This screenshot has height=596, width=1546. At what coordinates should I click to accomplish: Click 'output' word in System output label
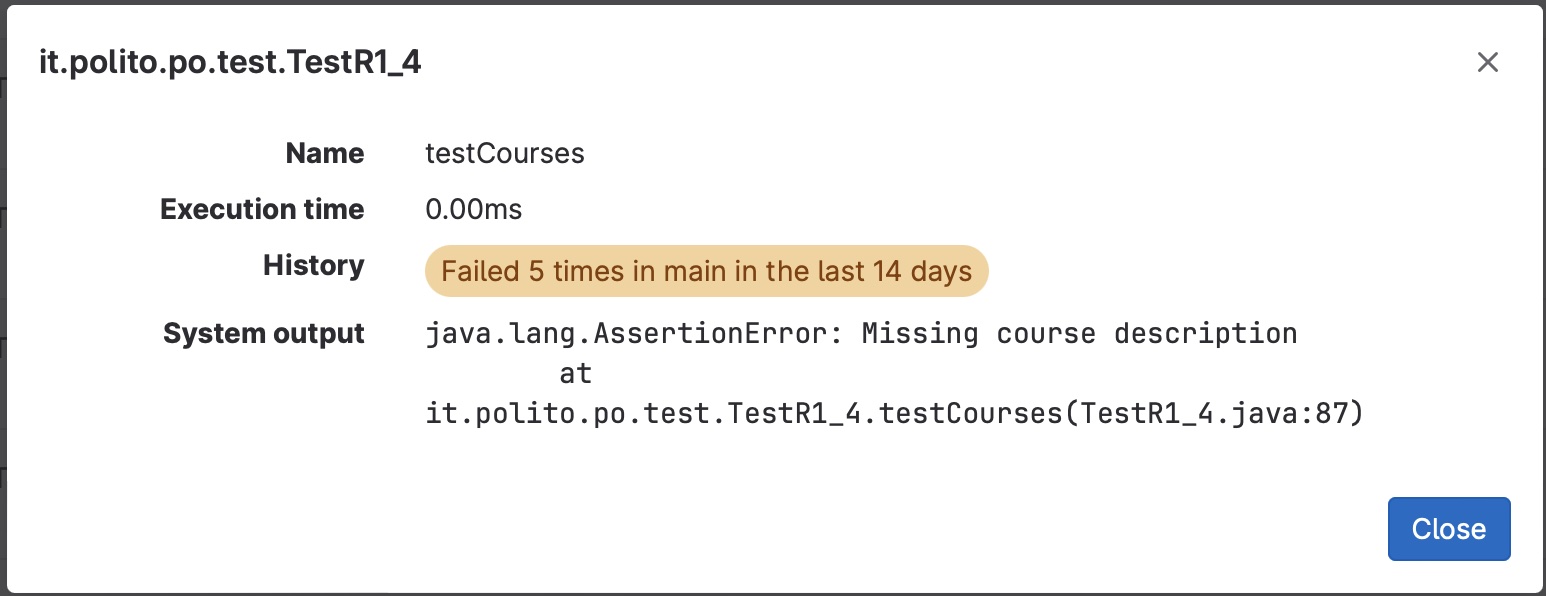click(x=317, y=333)
